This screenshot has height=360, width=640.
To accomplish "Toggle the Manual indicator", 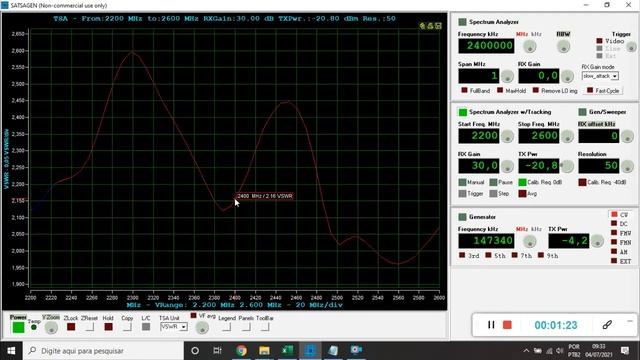I will (x=462, y=182).
